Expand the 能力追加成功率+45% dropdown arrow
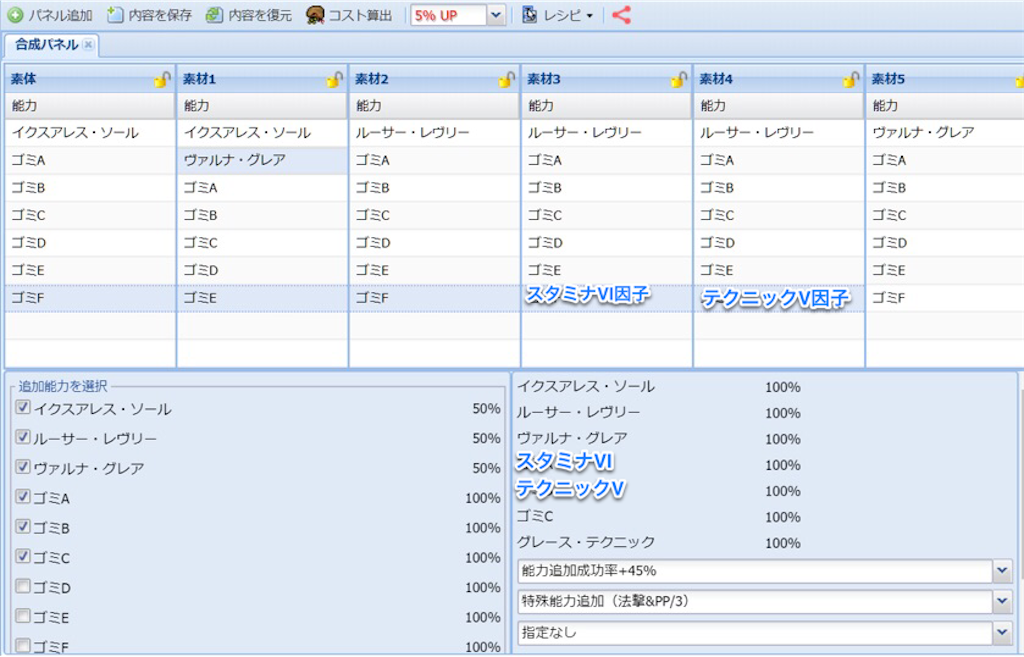Image resolution: width=1024 pixels, height=657 pixels. (1002, 571)
